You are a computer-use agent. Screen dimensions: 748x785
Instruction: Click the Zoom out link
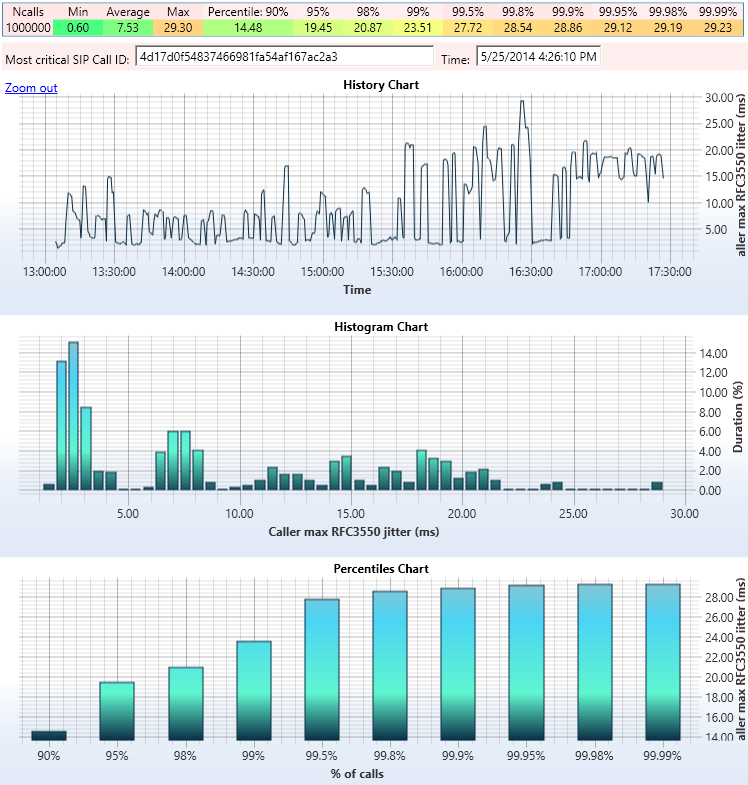pyautogui.click(x=31, y=88)
